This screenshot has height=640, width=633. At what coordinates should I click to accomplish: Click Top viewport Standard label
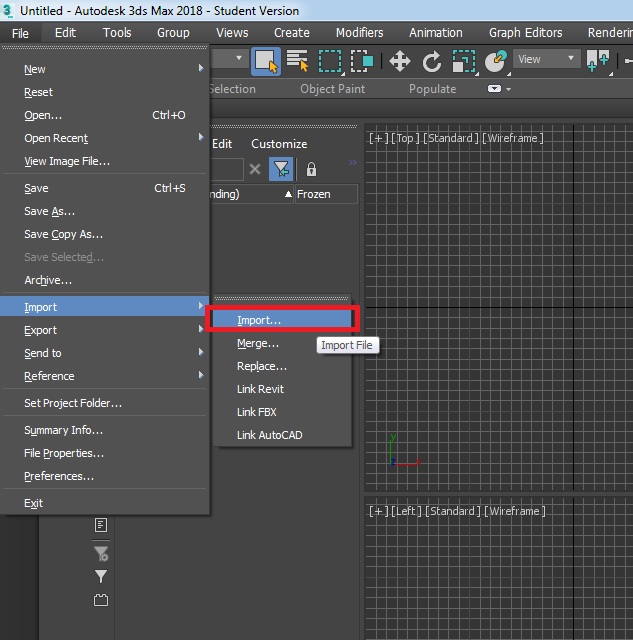click(x=451, y=138)
